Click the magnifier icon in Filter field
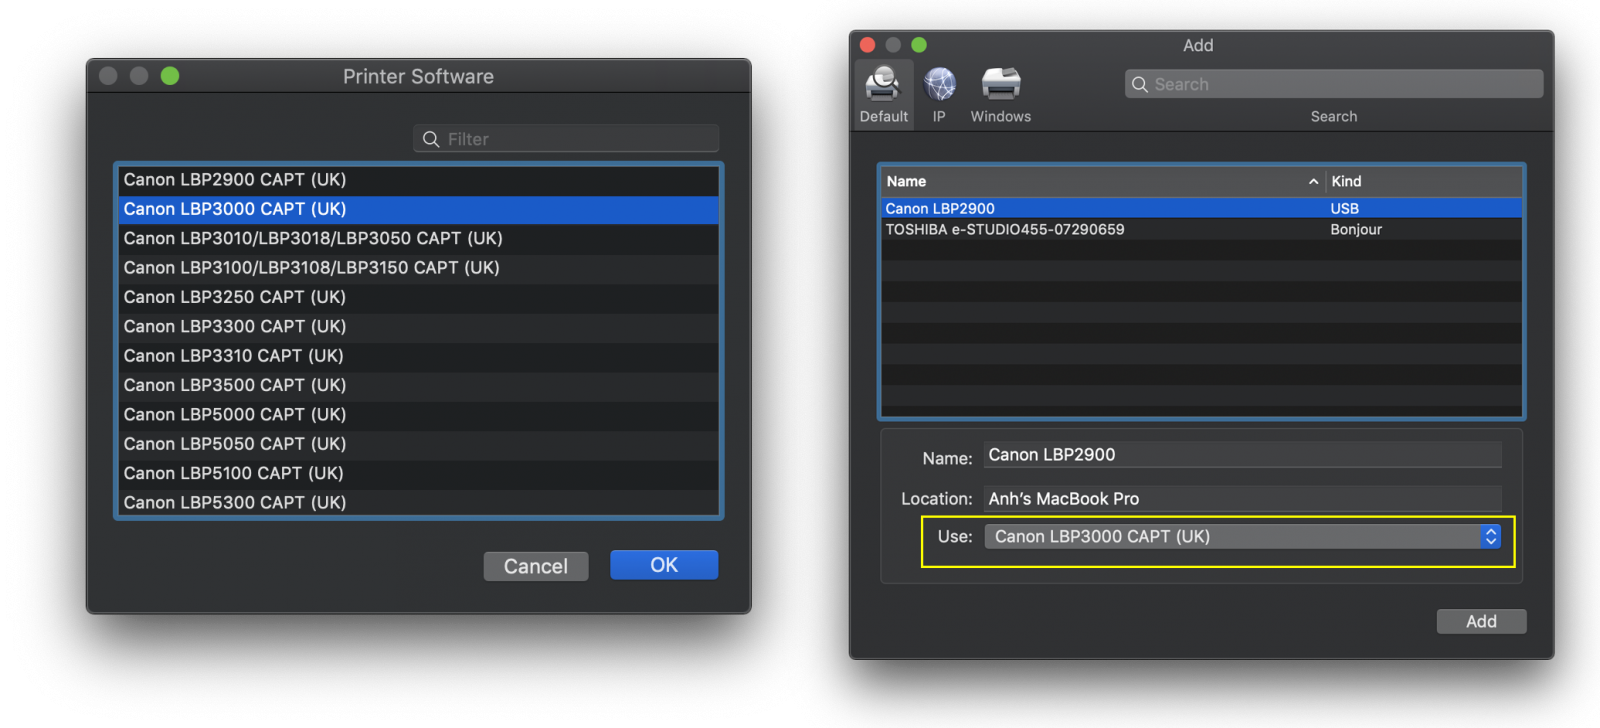The height and width of the screenshot is (728, 1600). coord(431,139)
